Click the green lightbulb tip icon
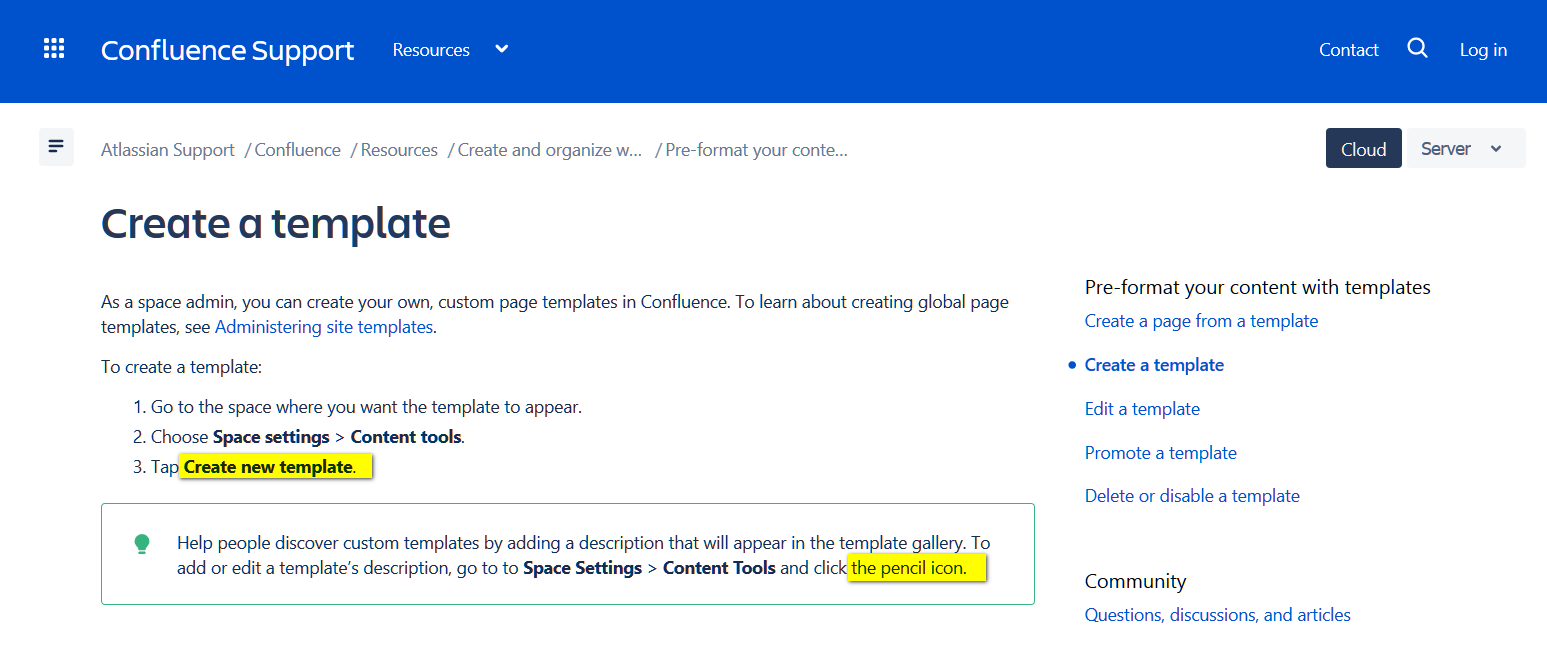Screen dimensions: 1547x670 tap(142, 544)
